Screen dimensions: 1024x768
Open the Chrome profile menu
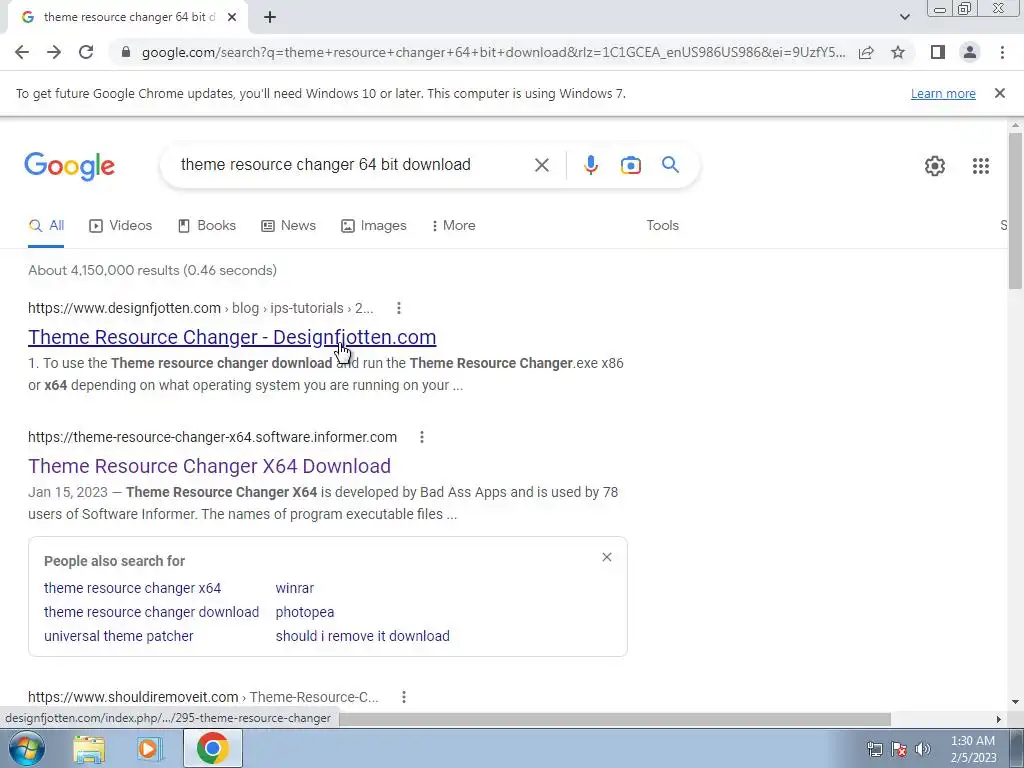click(x=970, y=52)
